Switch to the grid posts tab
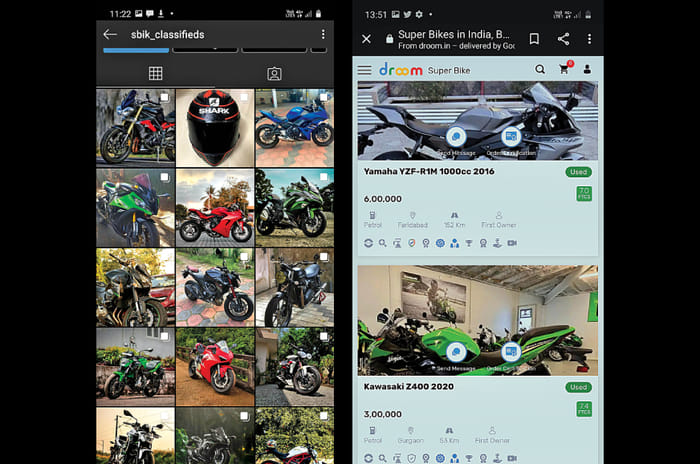Viewport: 700px width, 464px height. pyautogui.click(x=155, y=73)
